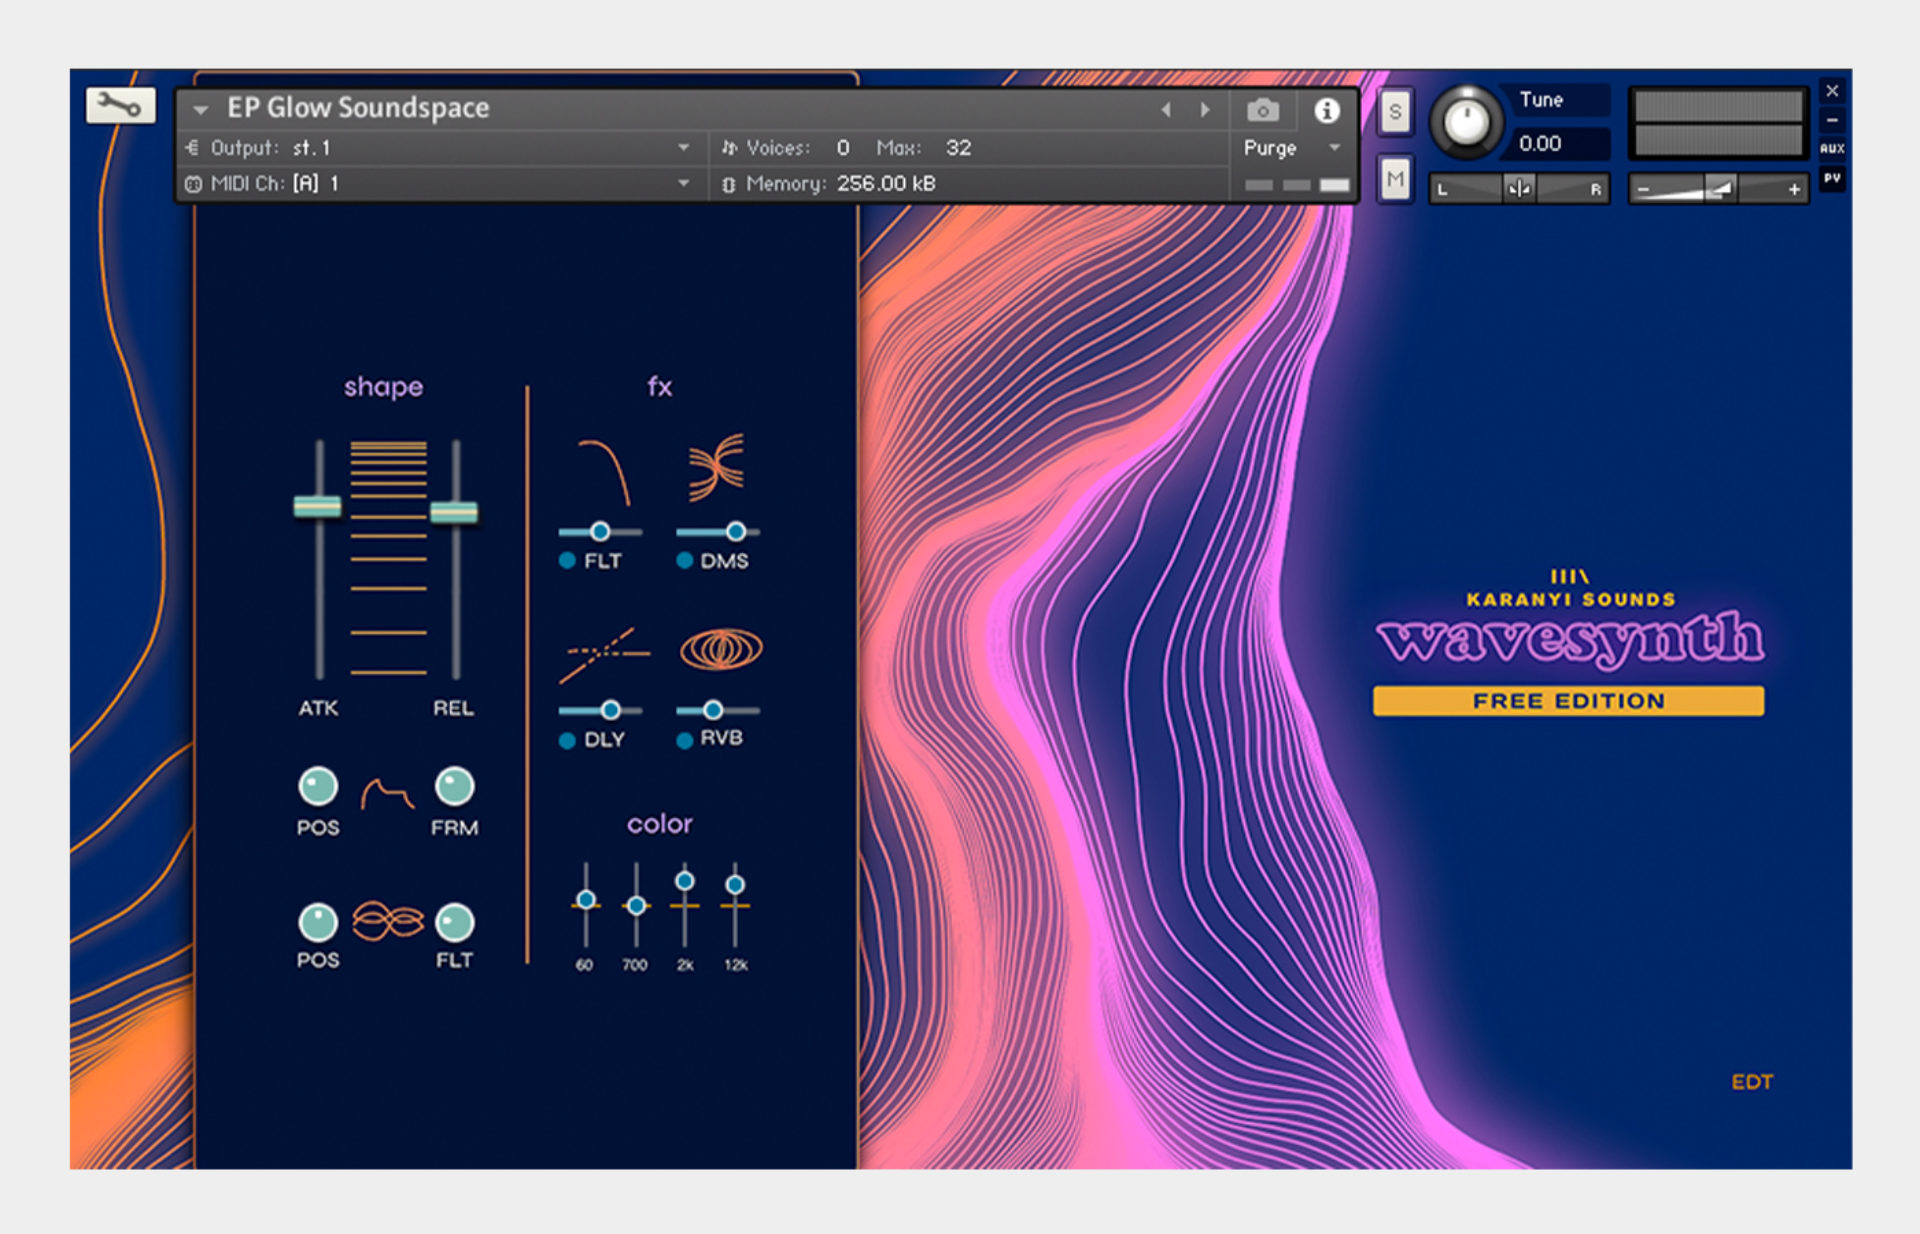Open the EP Glow Soundspace preset menu
1920x1234 pixels.
(357, 107)
